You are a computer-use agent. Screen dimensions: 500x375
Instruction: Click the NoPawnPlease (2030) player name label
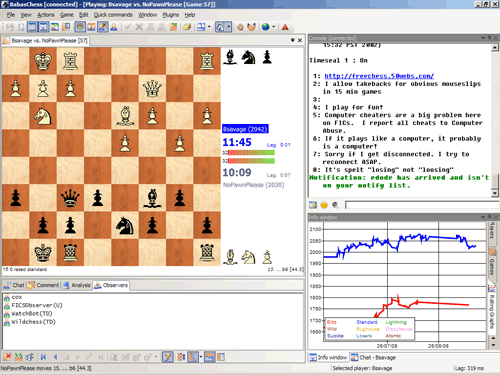coord(253,185)
